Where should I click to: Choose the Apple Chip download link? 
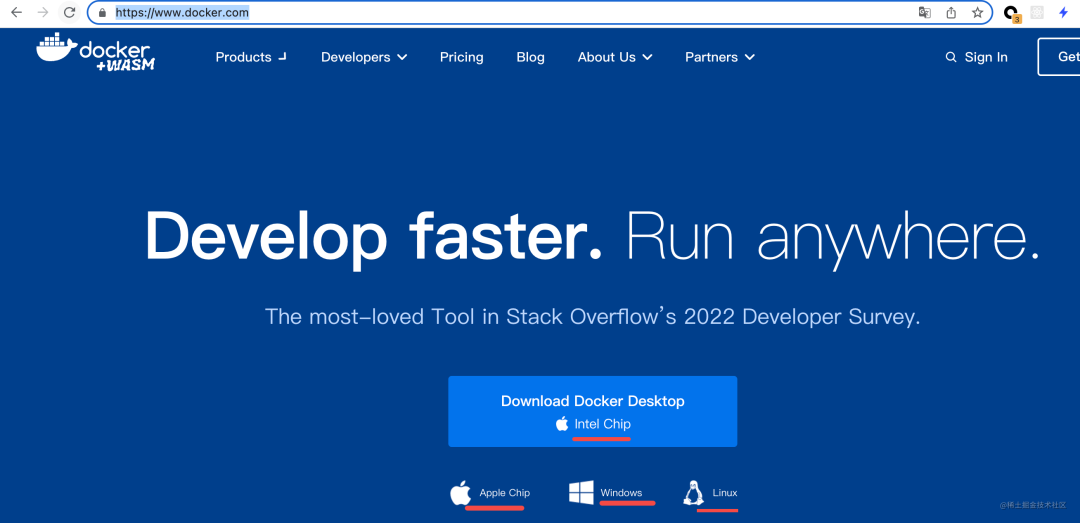[504, 493]
